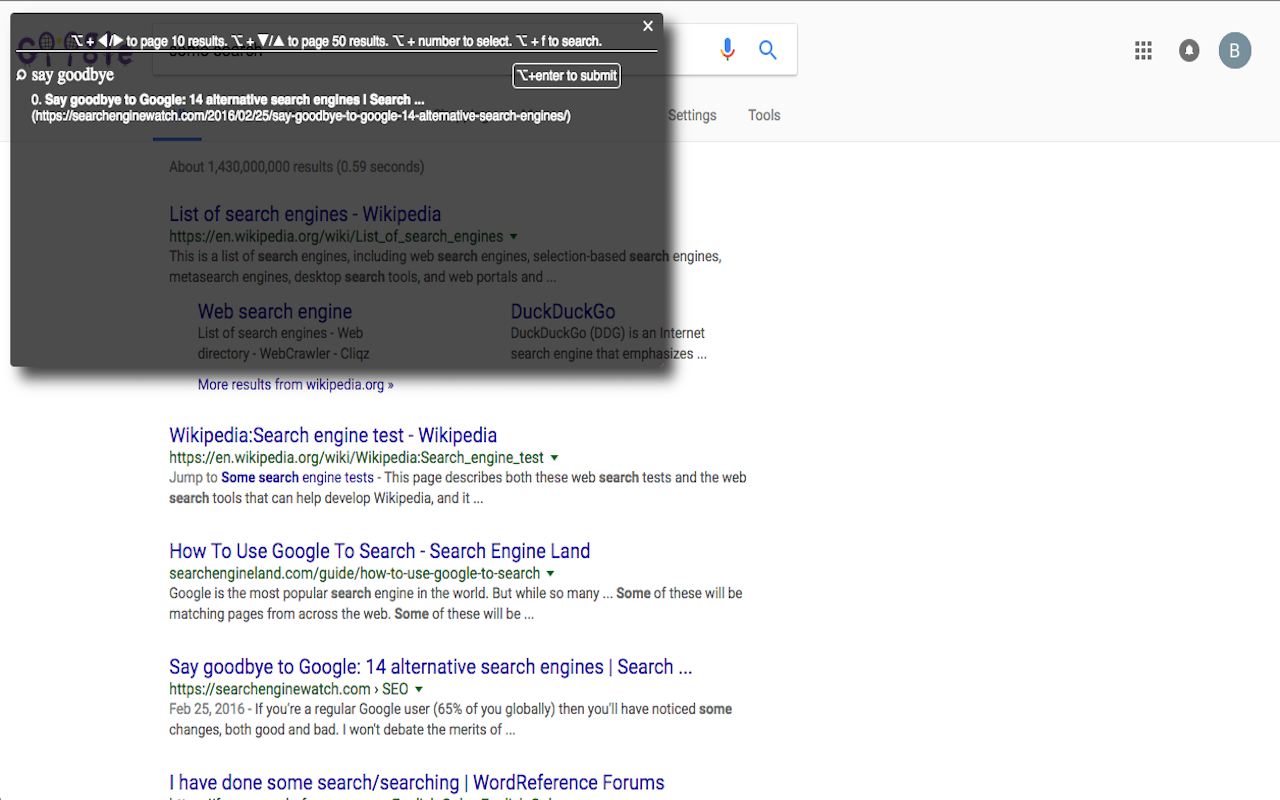Open 'How To Use Google To Search' result
This screenshot has width=1280, height=800.
click(x=380, y=551)
